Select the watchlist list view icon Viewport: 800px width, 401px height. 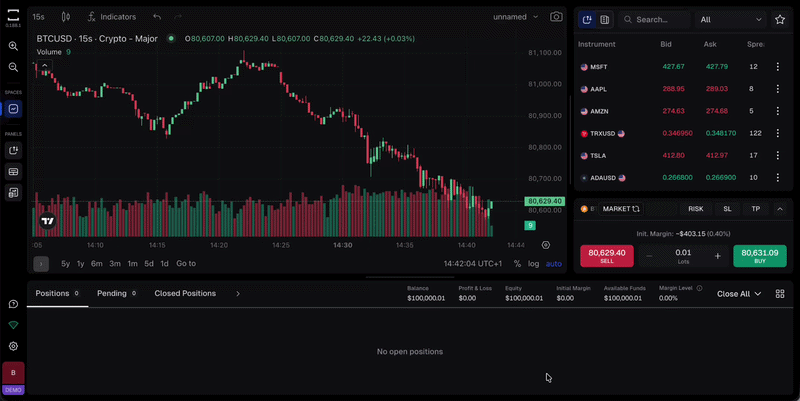pyautogui.click(x=587, y=19)
